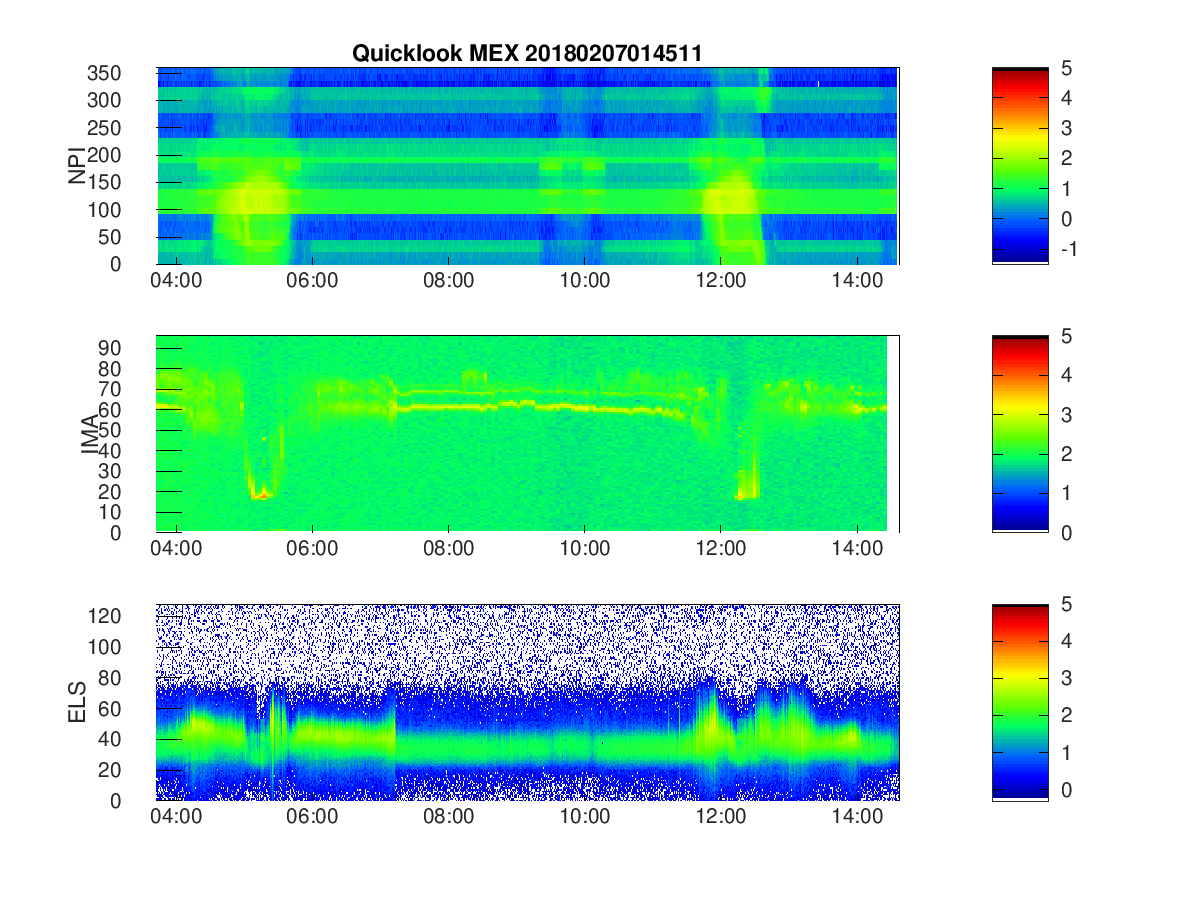Select 08:00 time label under NPI panel
Image resolution: width=1200 pixels, height=900 pixels.
(x=449, y=282)
